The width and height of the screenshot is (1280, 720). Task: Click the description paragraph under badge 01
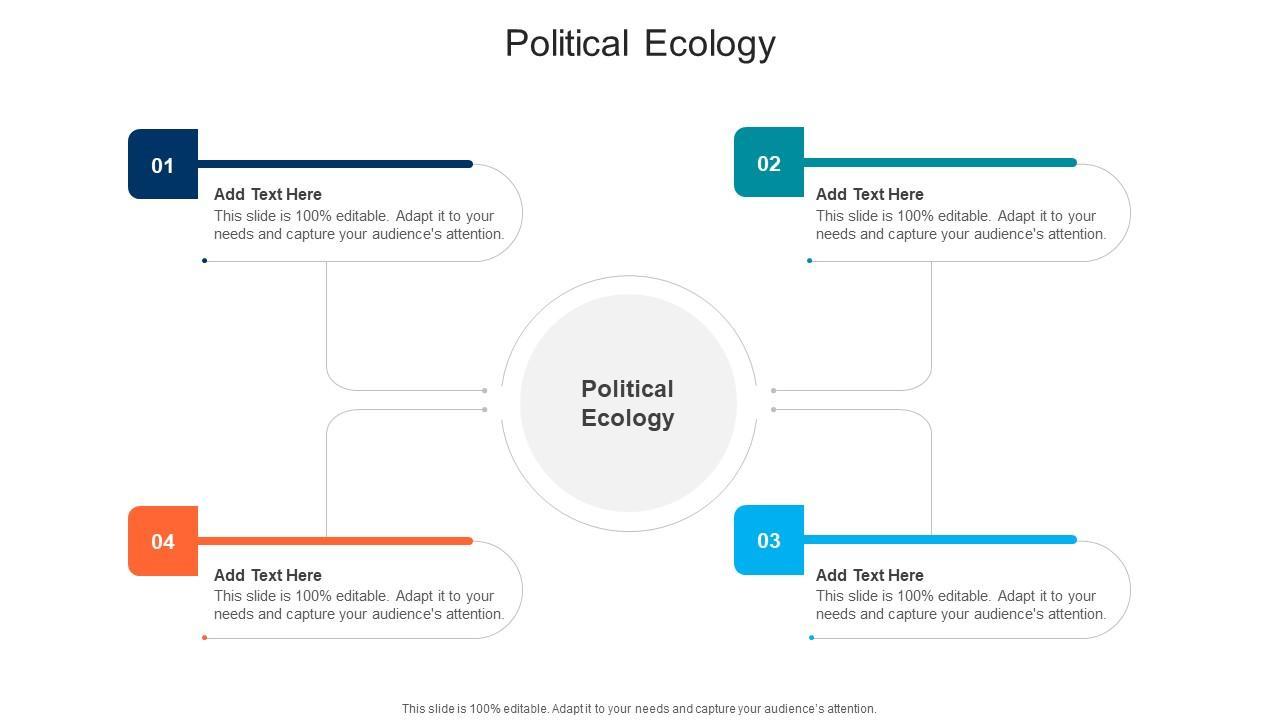coord(359,225)
